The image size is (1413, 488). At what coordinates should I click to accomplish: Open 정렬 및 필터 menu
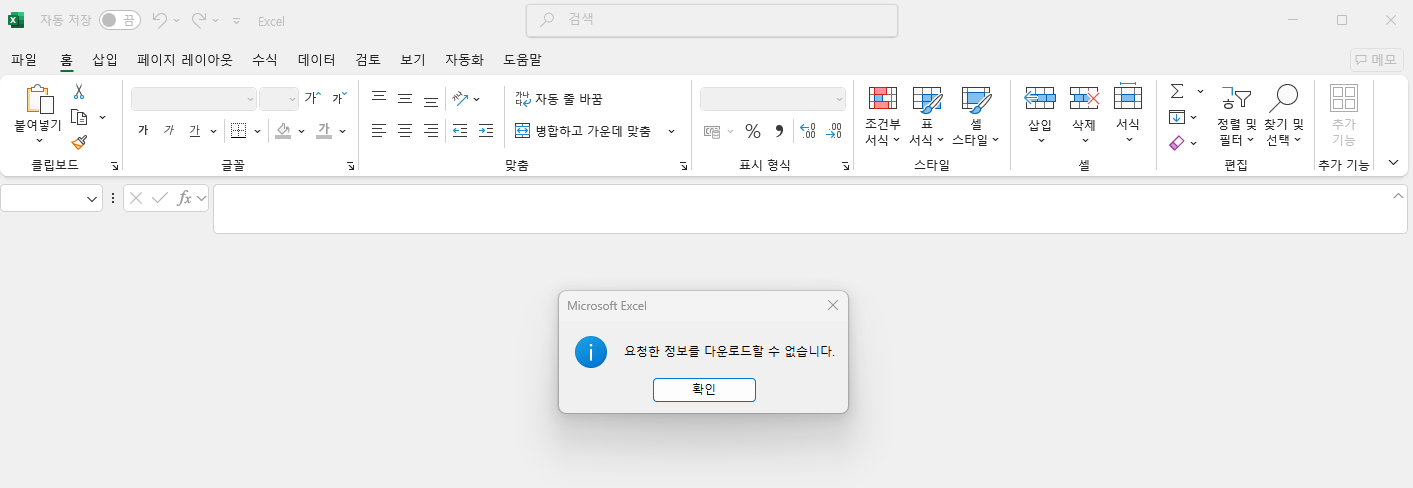pos(1236,116)
